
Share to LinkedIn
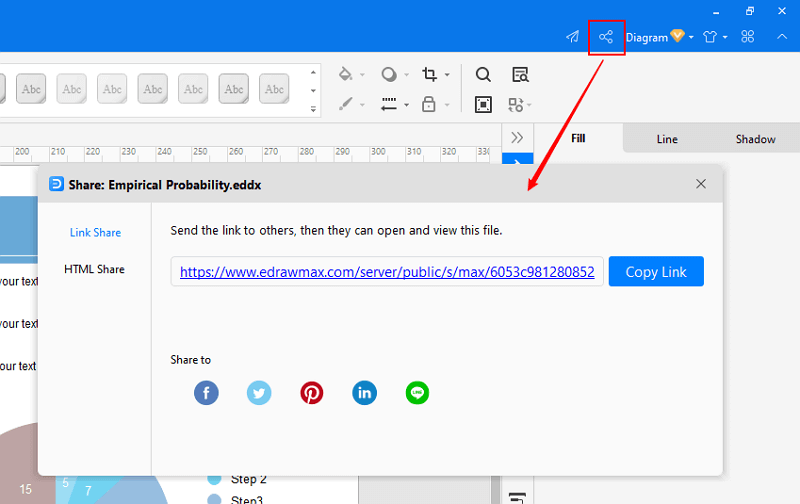tap(364, 393)
